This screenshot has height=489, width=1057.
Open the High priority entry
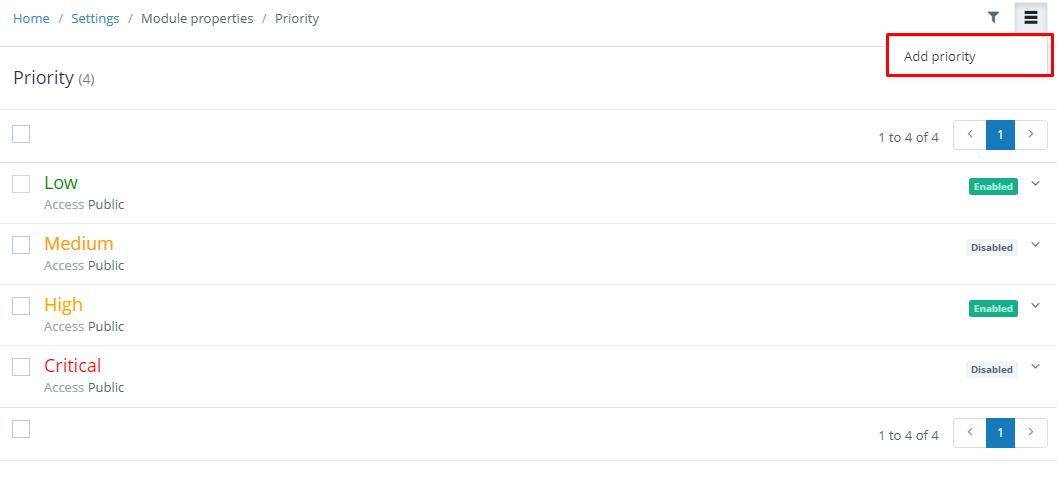click(63, 304)
